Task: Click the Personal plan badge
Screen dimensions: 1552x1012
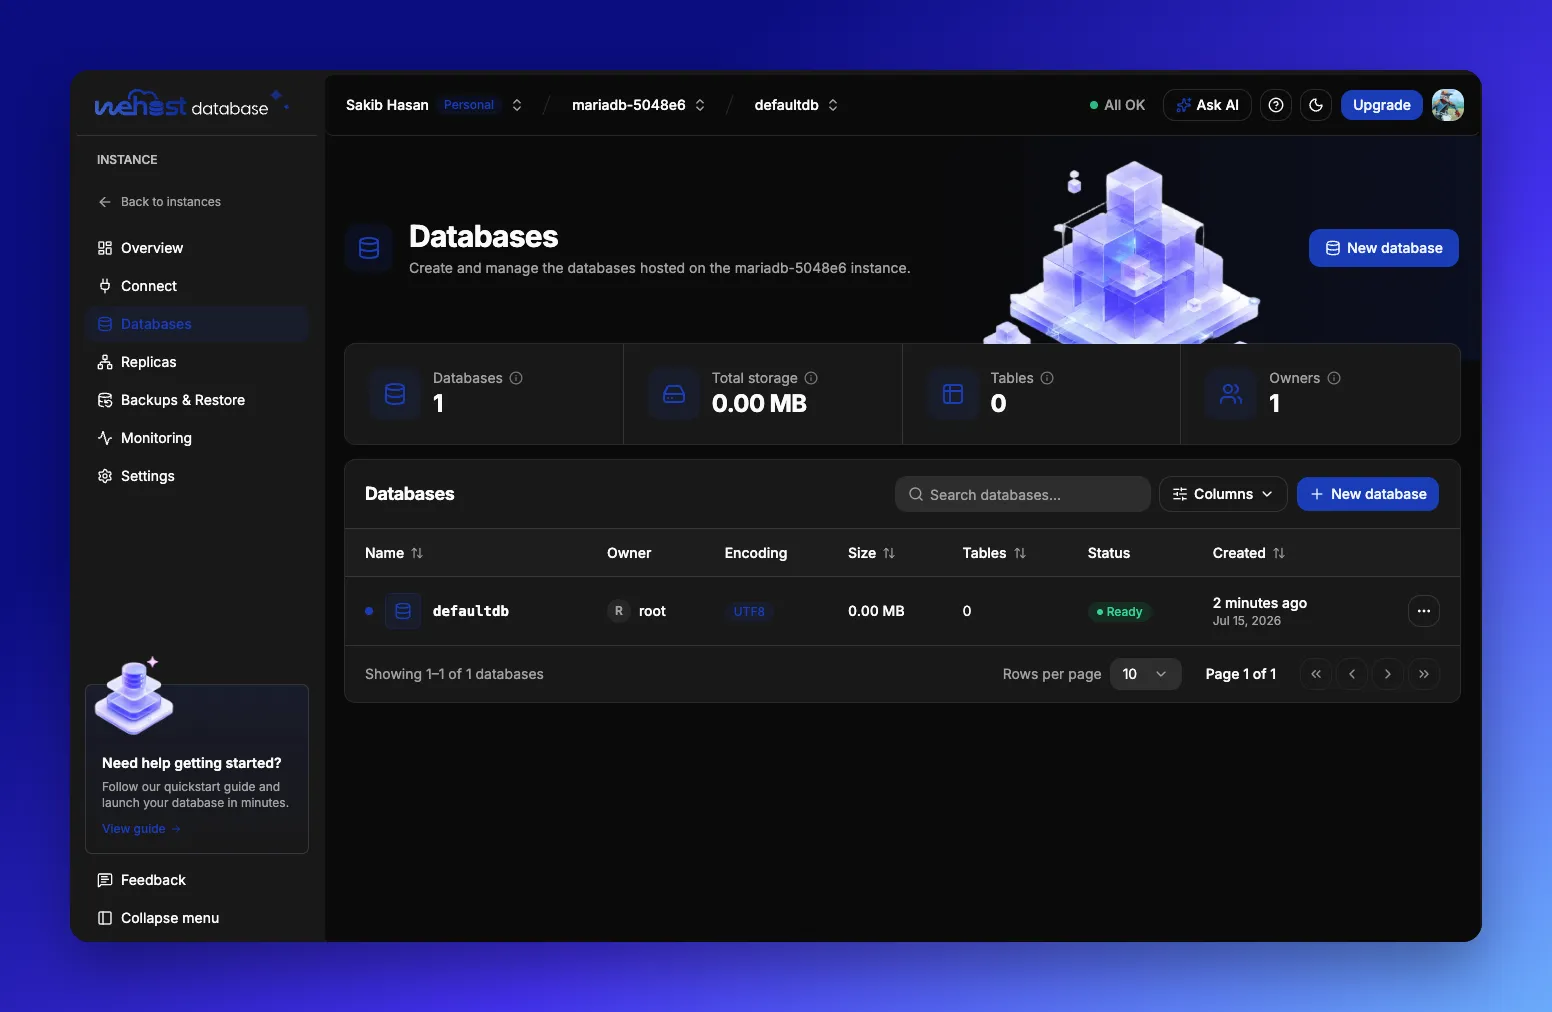Action: point(469,105)
